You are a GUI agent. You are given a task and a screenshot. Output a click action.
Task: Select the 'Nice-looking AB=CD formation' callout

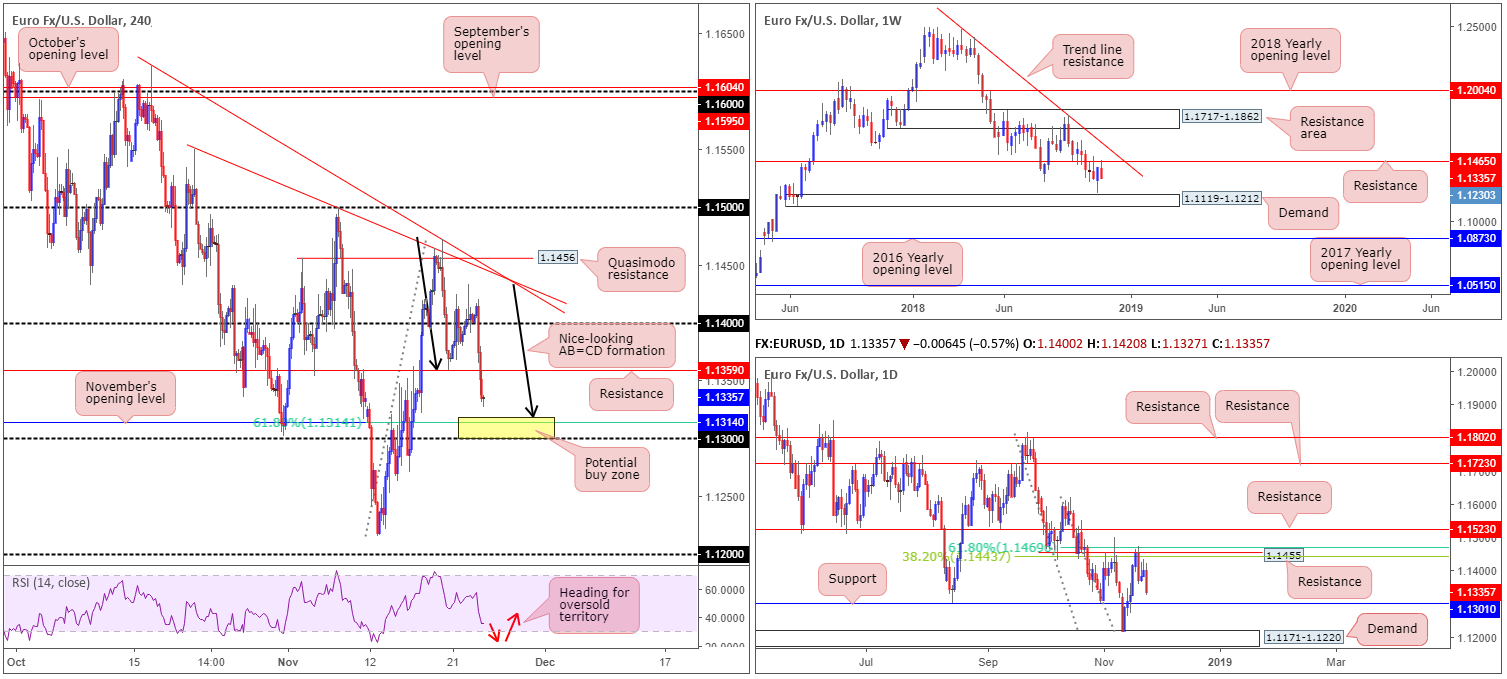(610, 344)
